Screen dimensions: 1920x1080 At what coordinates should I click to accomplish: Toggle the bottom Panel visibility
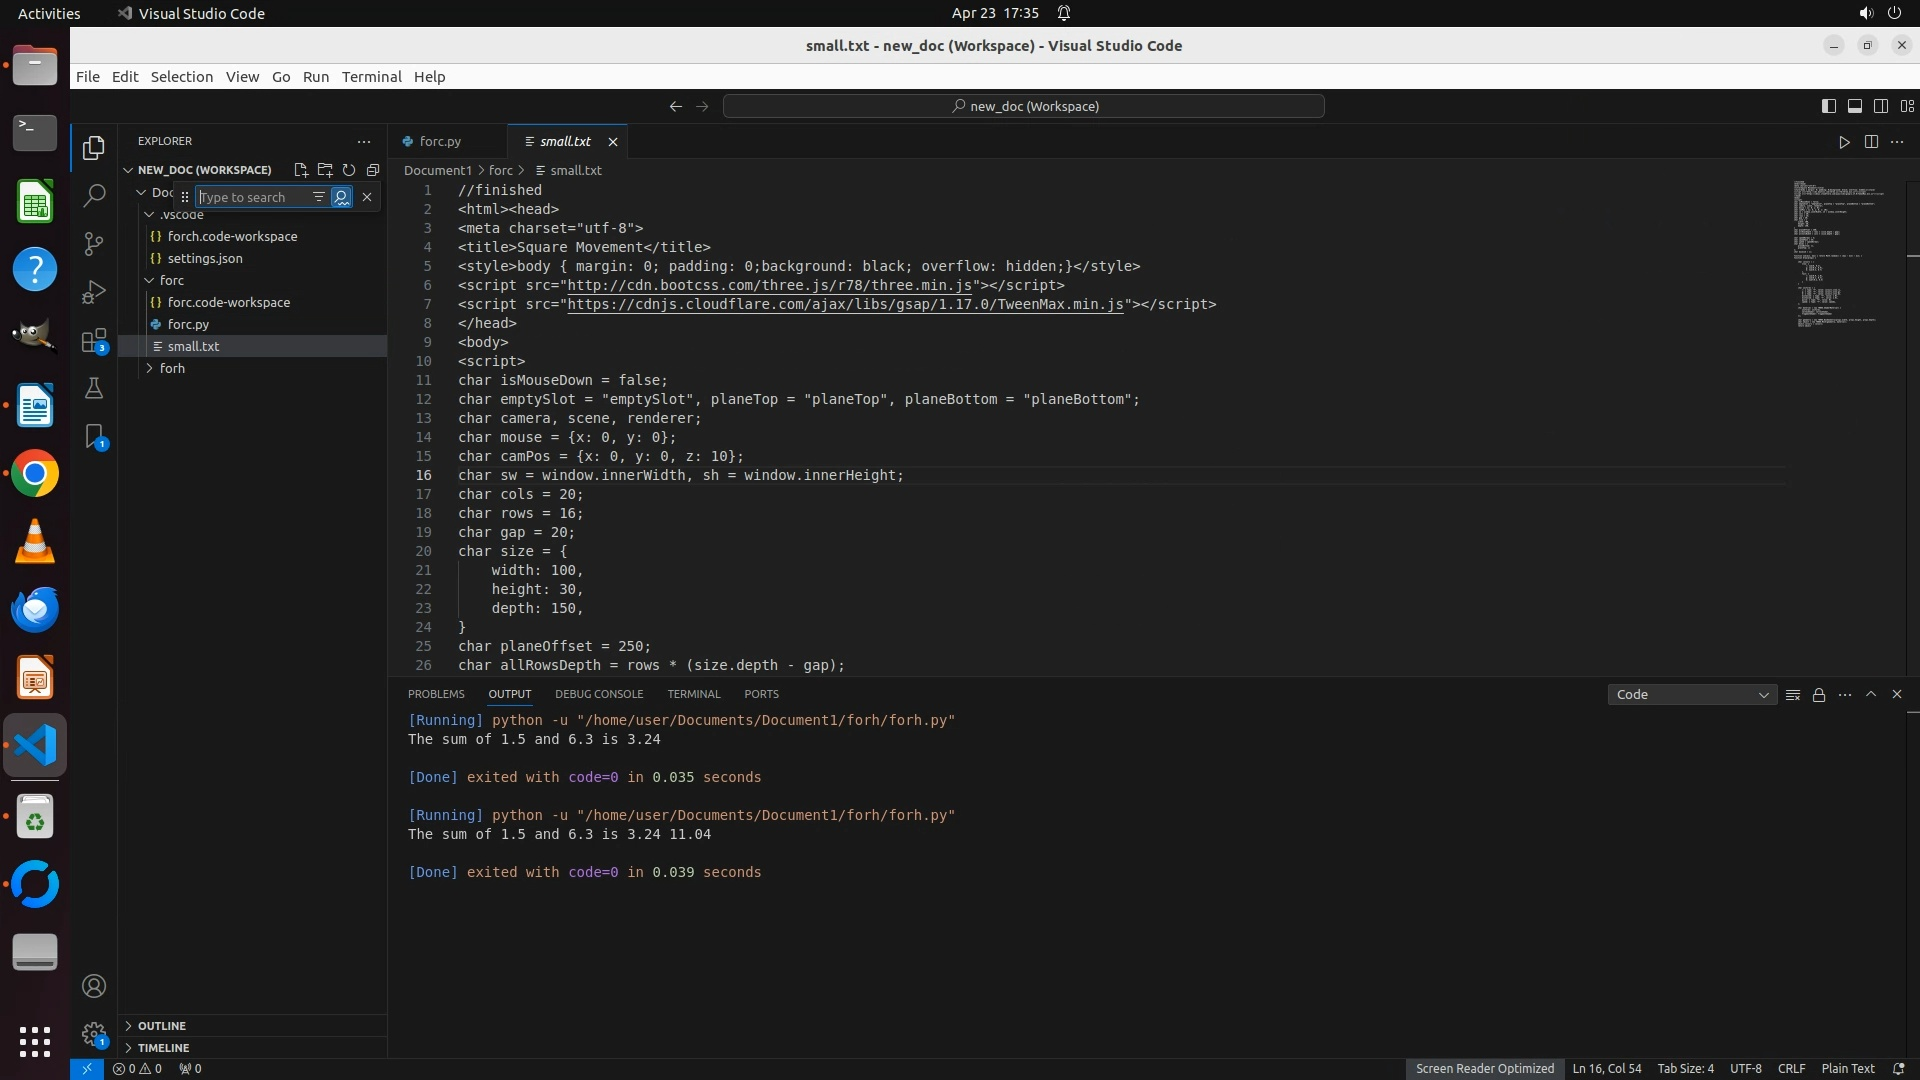1854,106
